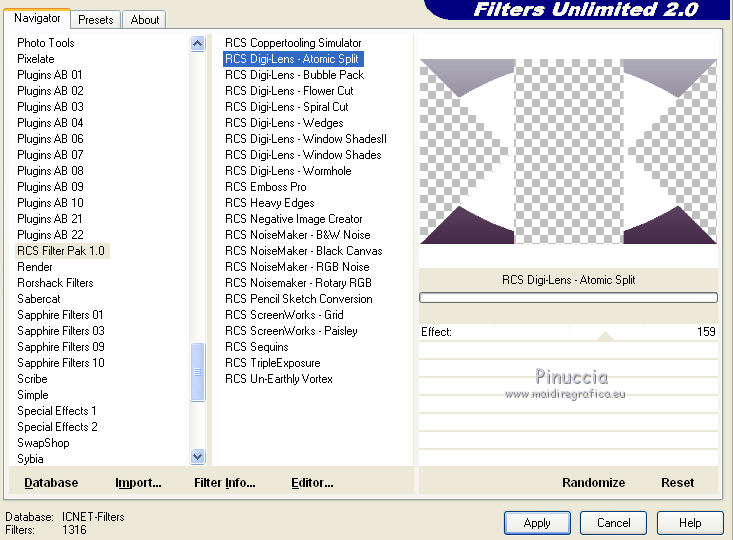
Task: Select Sybia category
Action: pos(30,459)
